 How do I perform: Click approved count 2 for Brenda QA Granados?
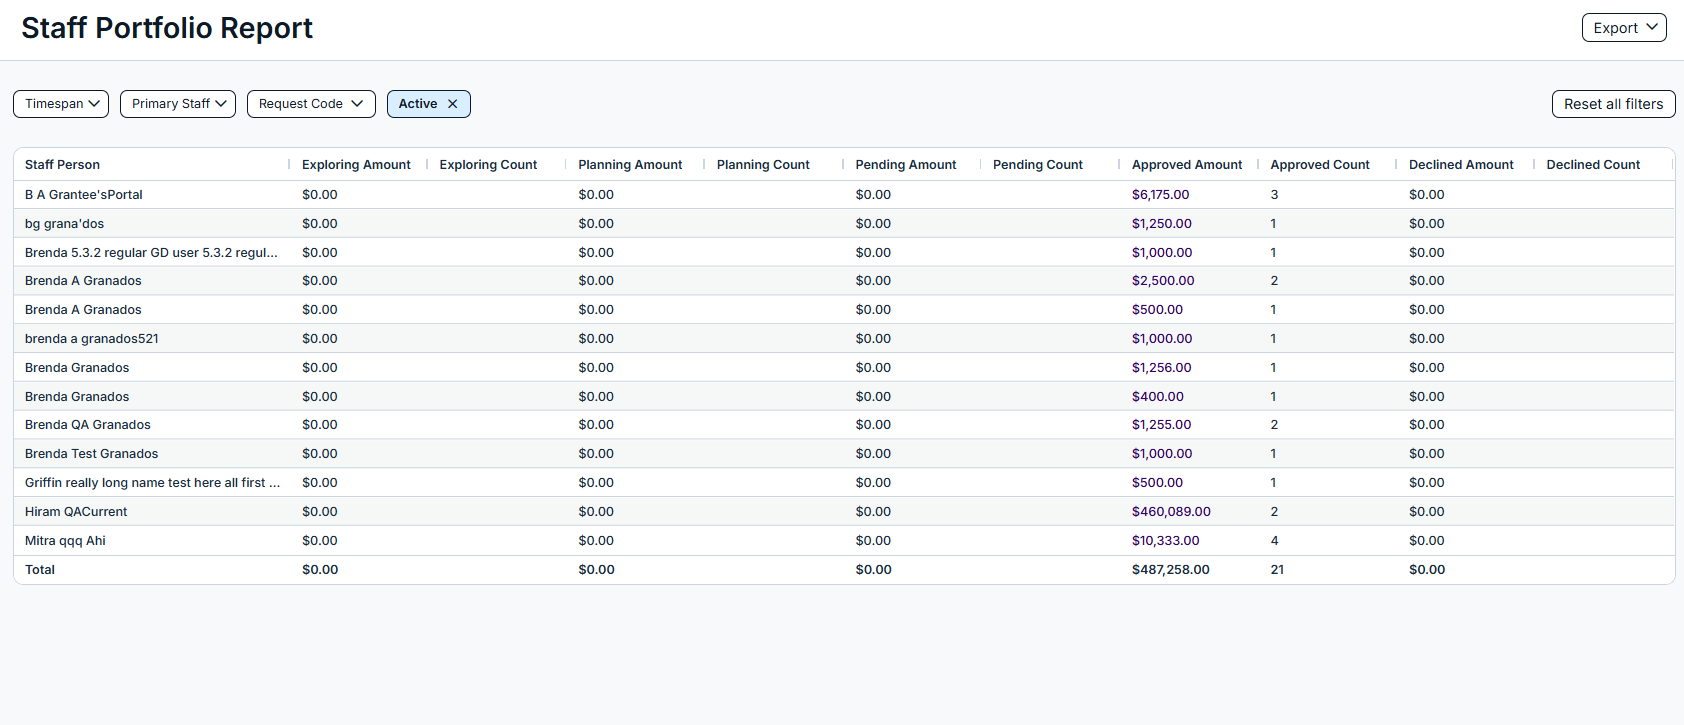tap(1274, 425)
